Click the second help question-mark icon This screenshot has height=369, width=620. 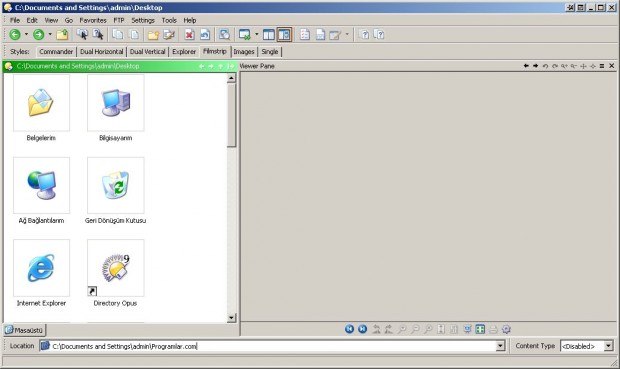click(379, 35)
